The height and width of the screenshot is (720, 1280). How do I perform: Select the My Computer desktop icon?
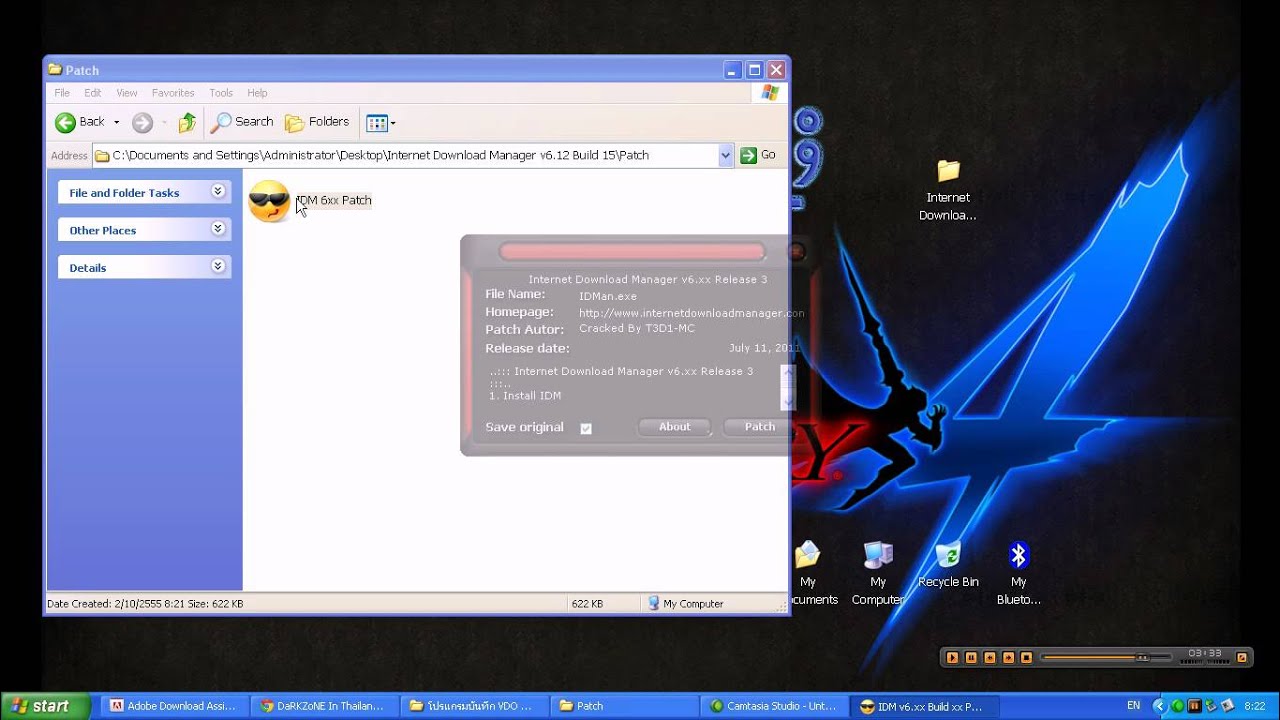point(878,574)
